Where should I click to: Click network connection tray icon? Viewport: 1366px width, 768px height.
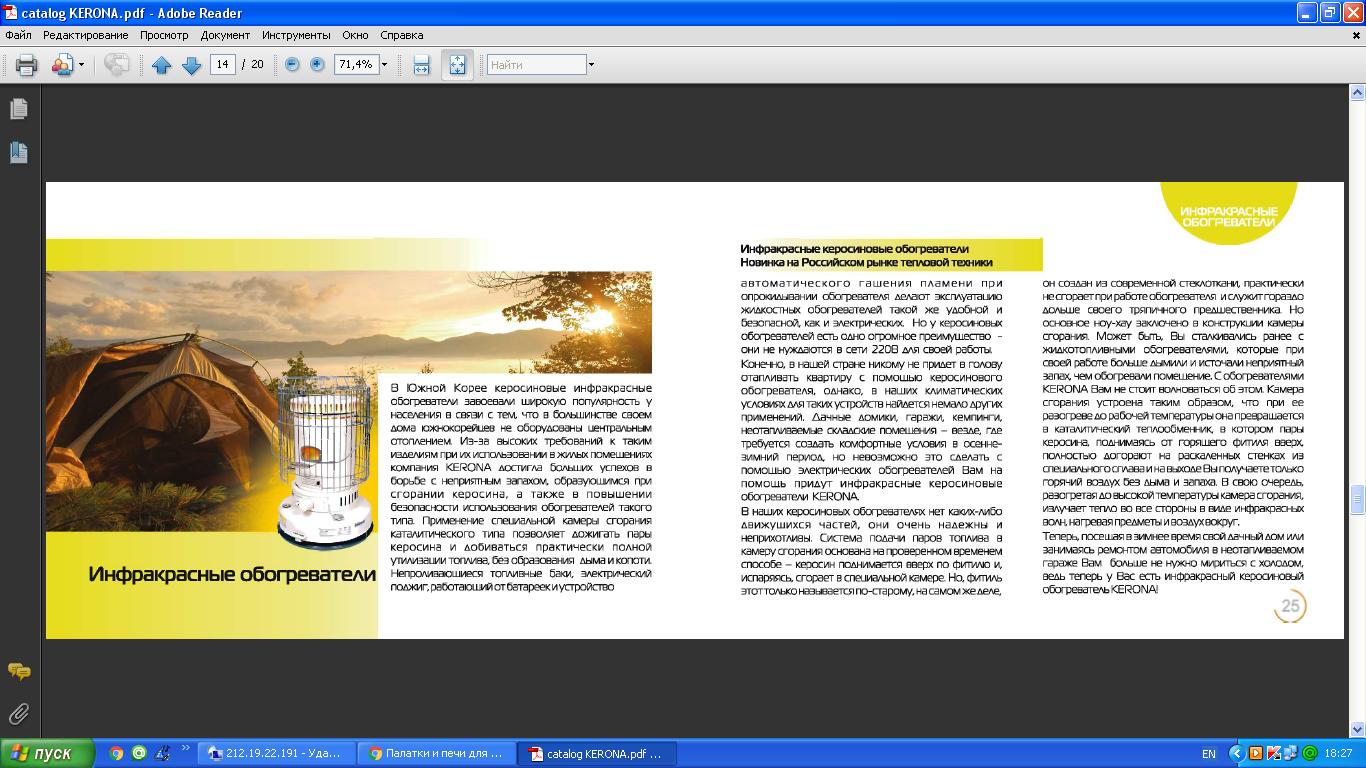(x=1291, y=753)
